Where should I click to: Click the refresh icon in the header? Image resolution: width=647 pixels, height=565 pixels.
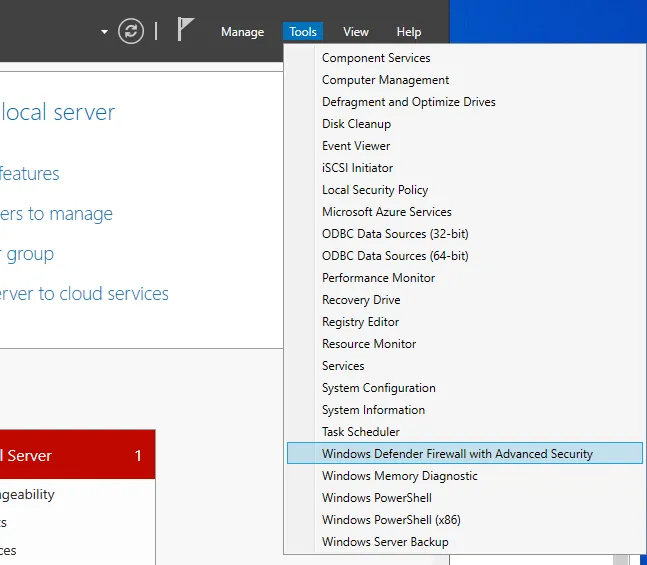coord(131,31)
